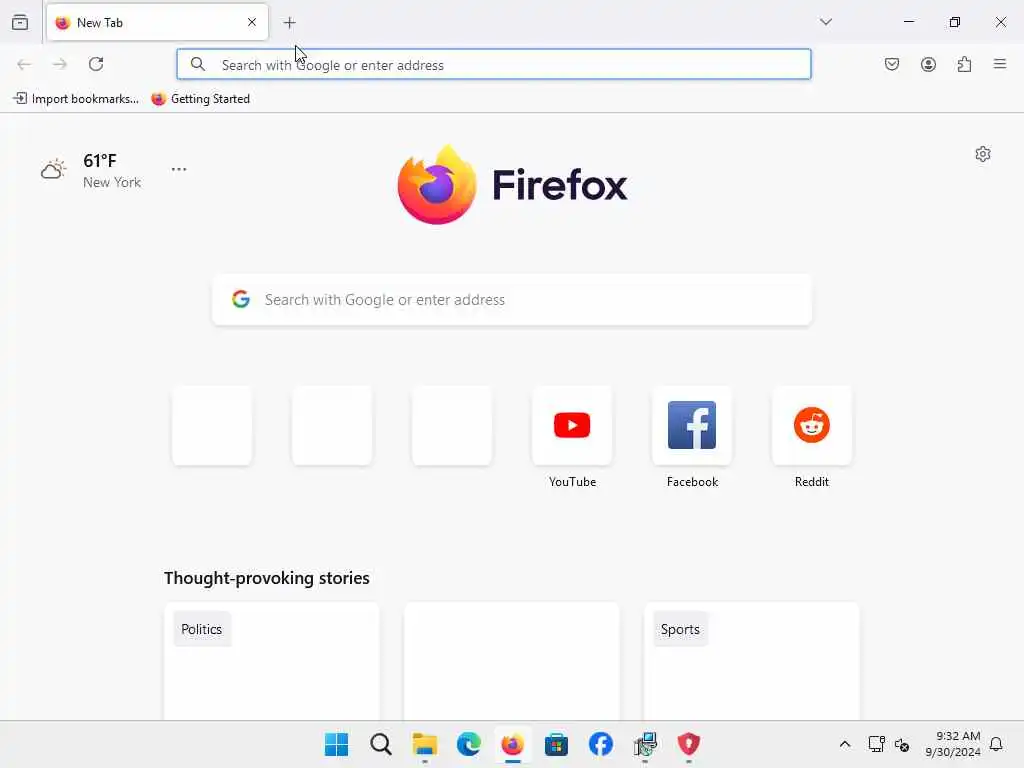Focus the address bar search field
The height and width of the screenshot is (768, 1024).
coord(494,65)
